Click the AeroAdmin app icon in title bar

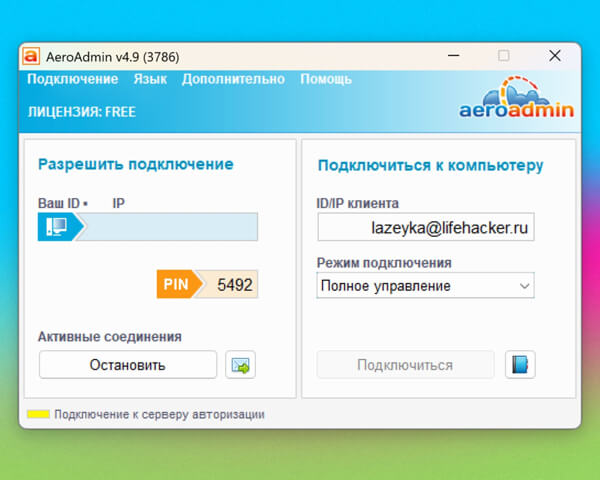click(x=31, y=56)
